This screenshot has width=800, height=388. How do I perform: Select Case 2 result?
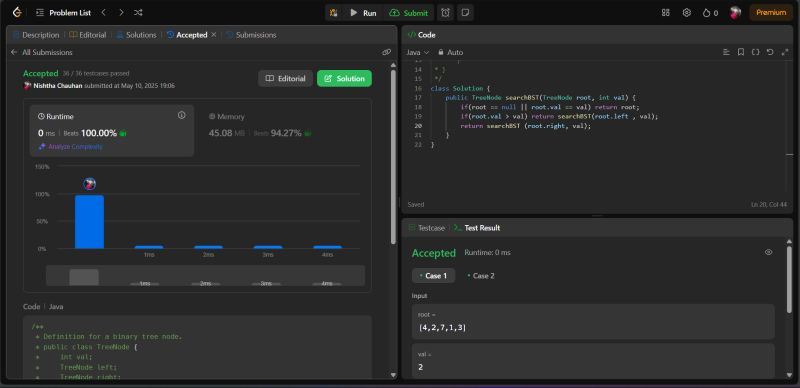(x=481, y=276)
